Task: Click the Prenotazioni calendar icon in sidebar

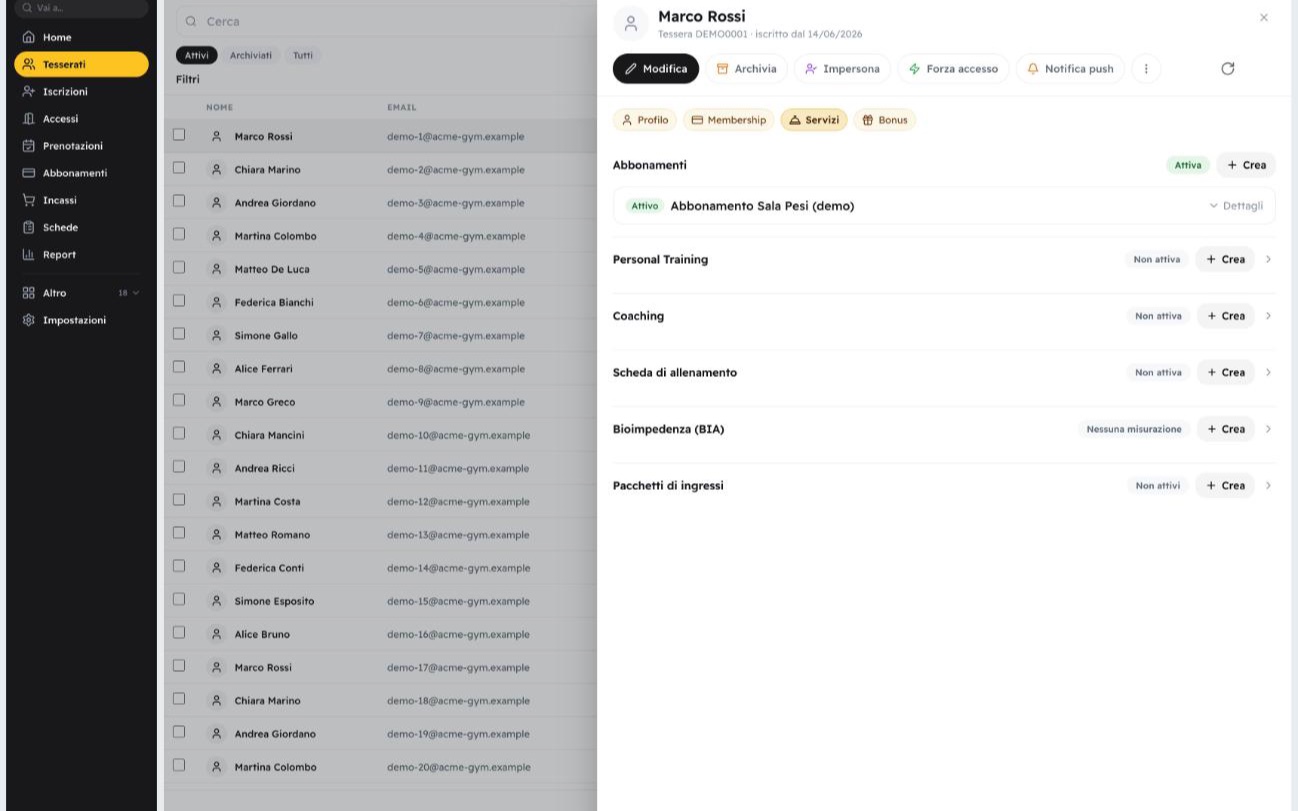Action: coord(29,145)
